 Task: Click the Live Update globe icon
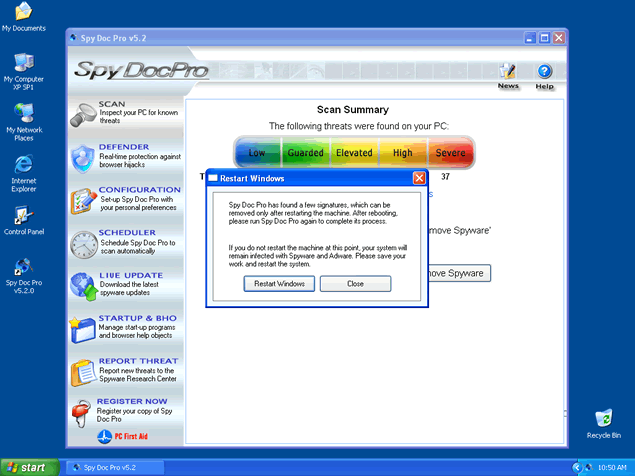(x=83, y=286)
